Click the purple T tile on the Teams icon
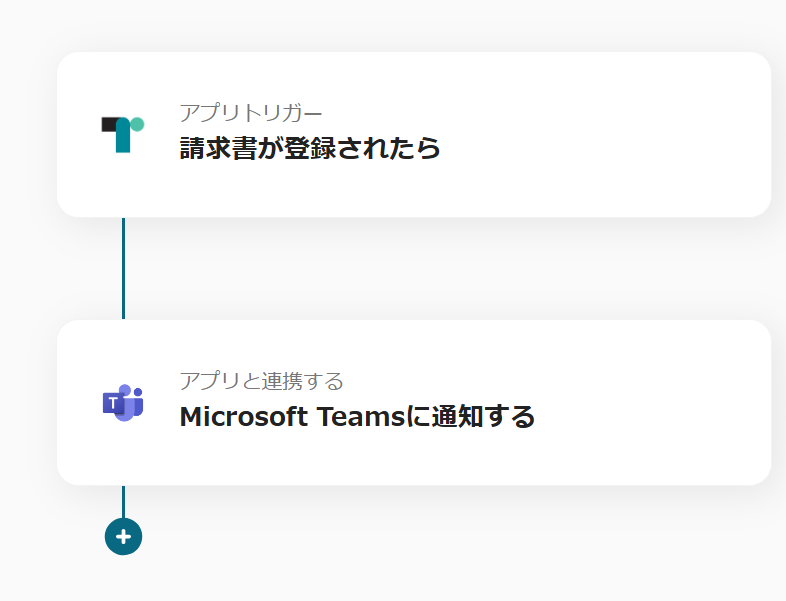Screen dimensions: 786x601 tap(112, 403)
